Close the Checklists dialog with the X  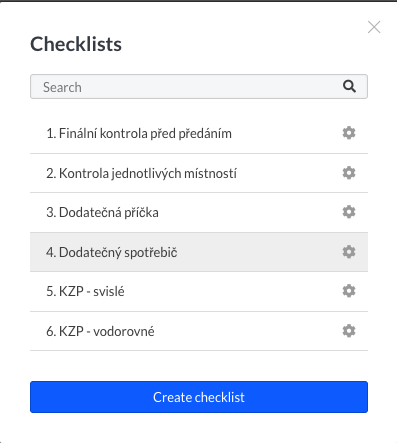point(374,27)
